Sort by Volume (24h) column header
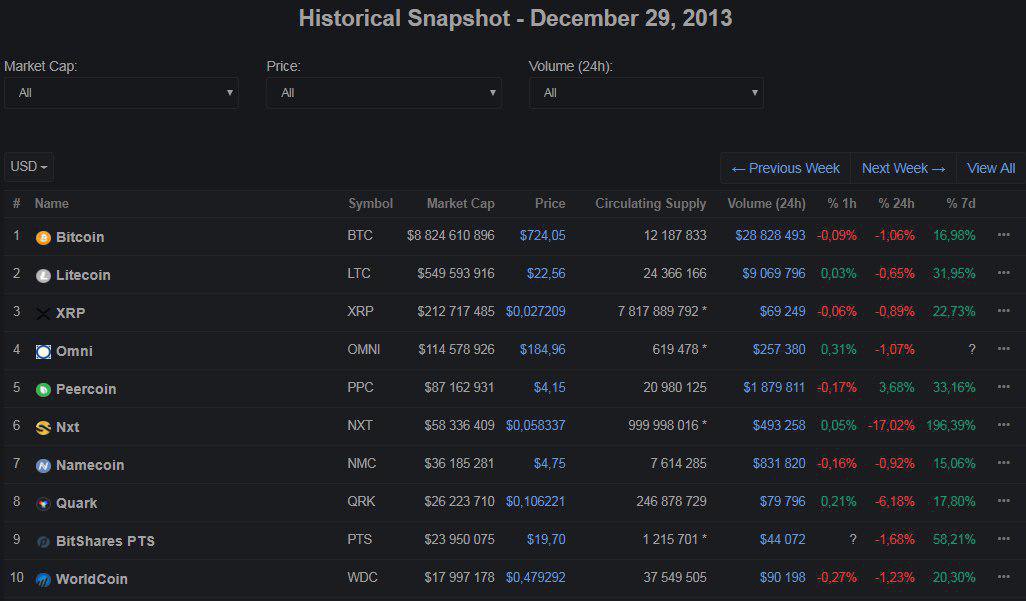The image size is (1026, 601). tap(766, 204)
